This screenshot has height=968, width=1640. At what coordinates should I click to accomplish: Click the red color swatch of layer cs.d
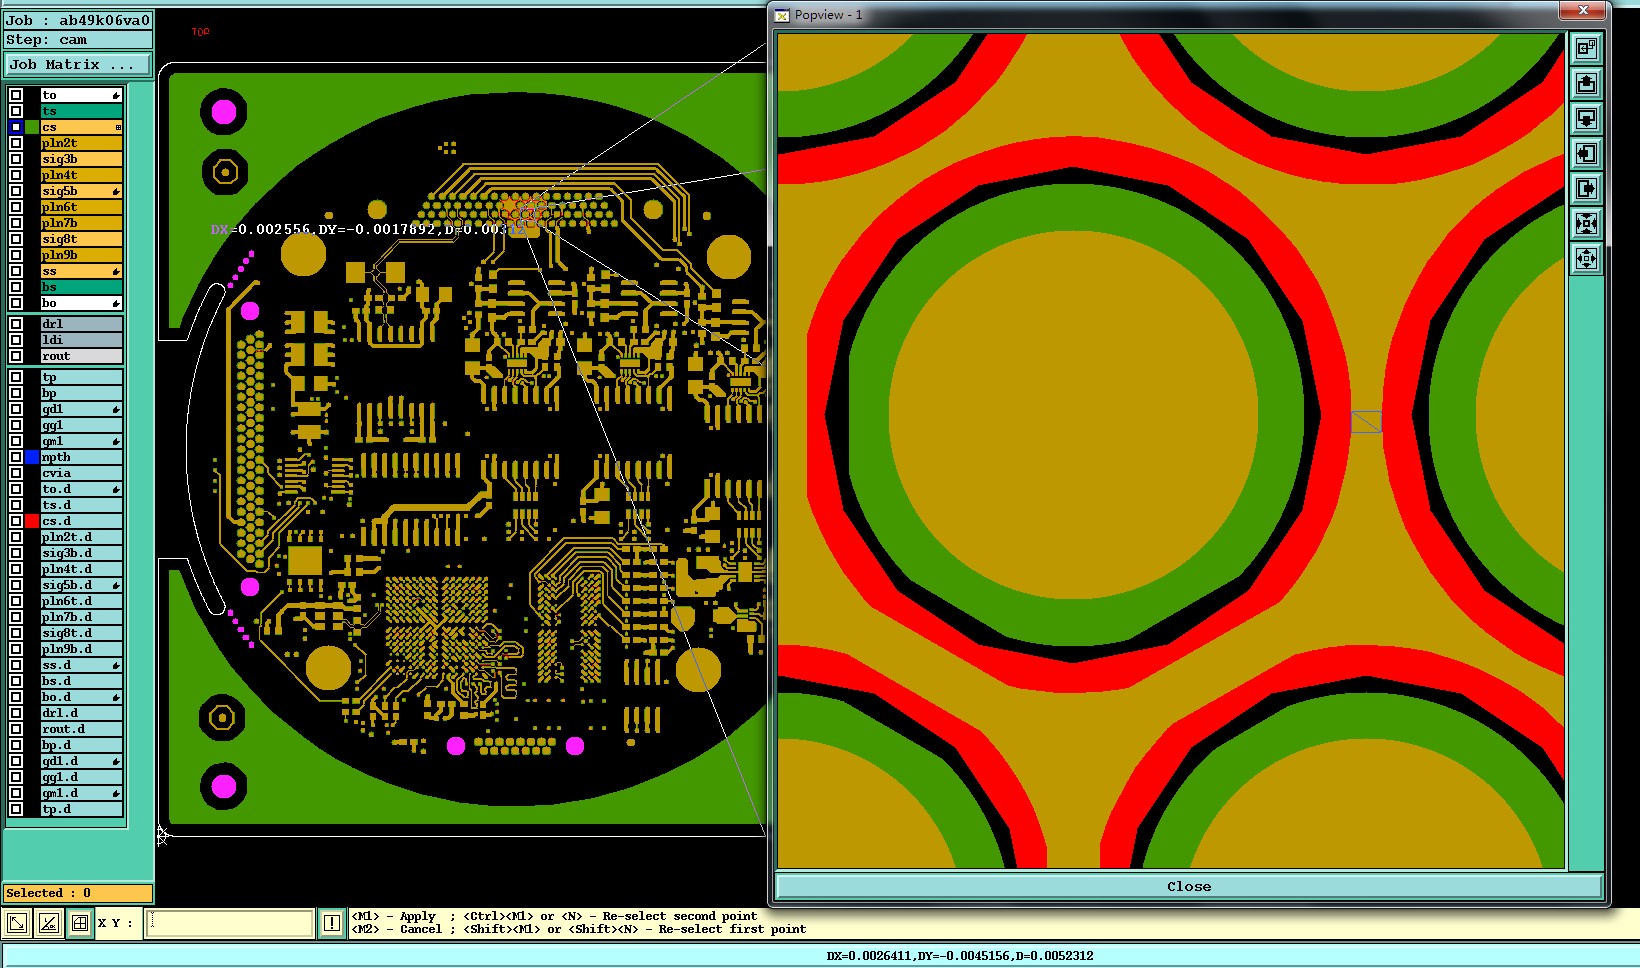click(32, 521)
